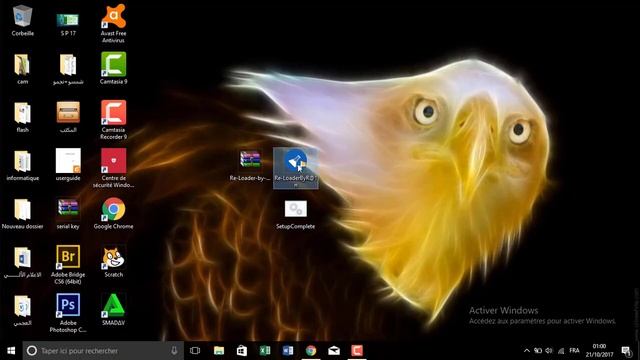The height and width of the screenshot is (360, 640).
Task: Open the Corbeille recycle bin icon
Action: (22, 20)
